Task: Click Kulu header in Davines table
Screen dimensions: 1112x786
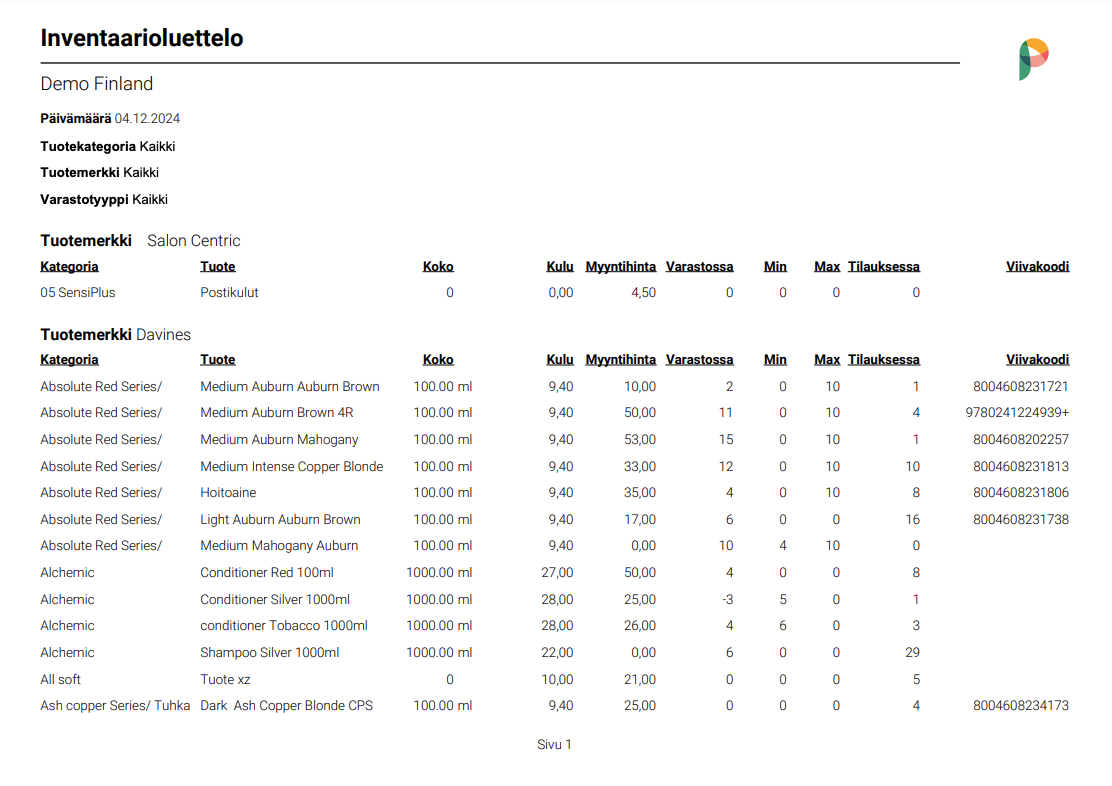Action: coord(560,360)
